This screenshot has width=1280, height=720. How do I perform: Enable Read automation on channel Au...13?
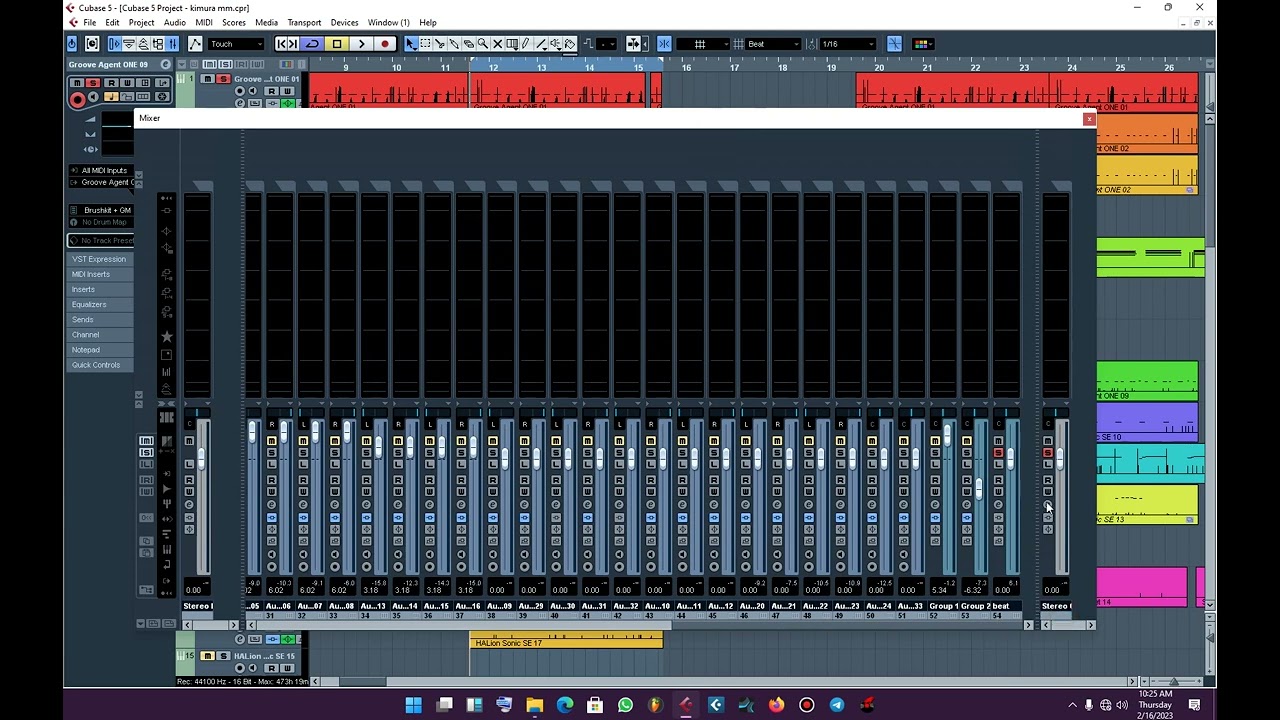[366, 480]
